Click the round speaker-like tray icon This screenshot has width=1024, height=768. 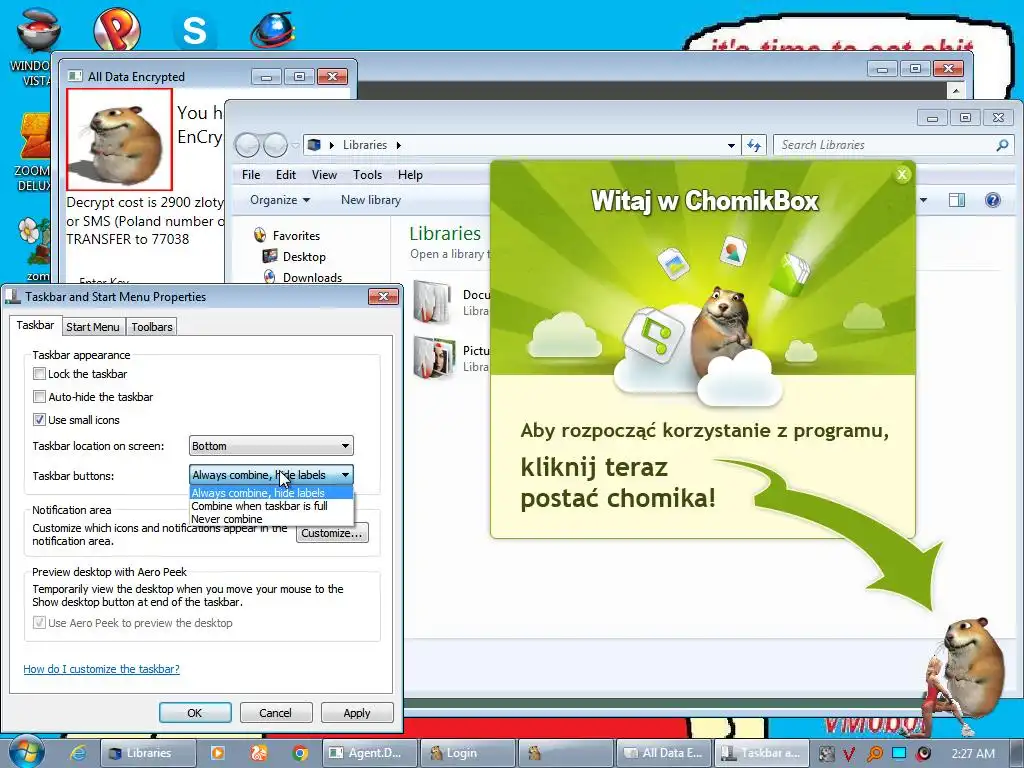click(x=923, y=754)
